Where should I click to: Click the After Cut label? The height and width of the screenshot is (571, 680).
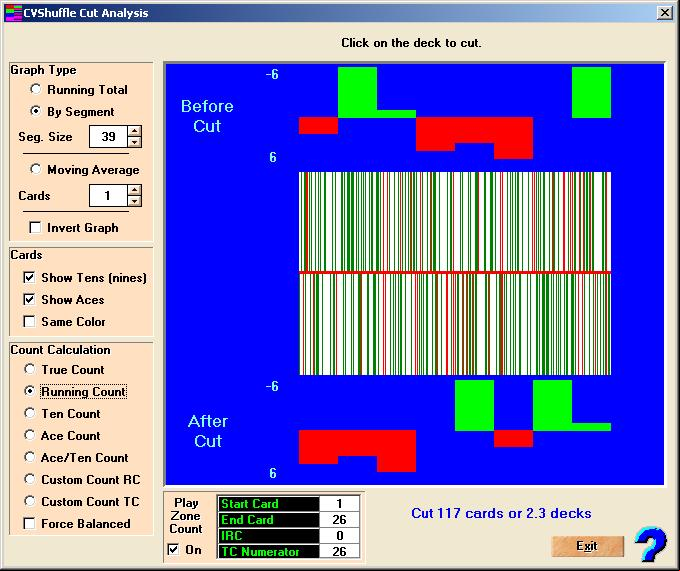[x=208, y=431]
